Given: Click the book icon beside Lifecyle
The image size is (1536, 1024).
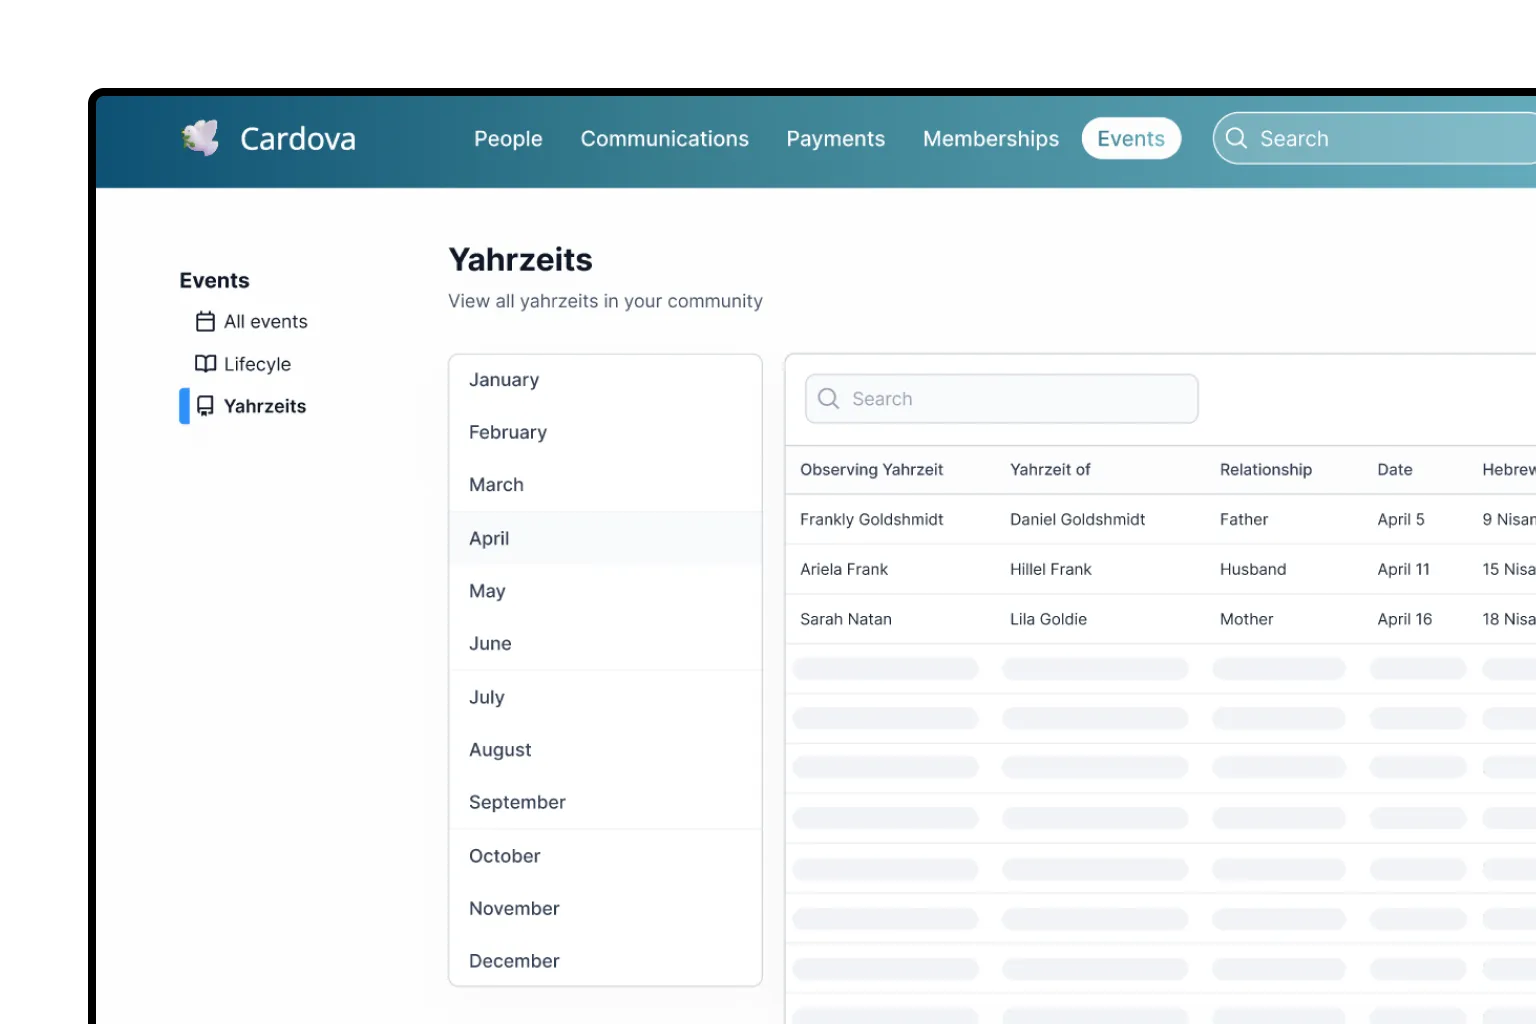Looking at the screenshot, I should click(x=205, y=364).
